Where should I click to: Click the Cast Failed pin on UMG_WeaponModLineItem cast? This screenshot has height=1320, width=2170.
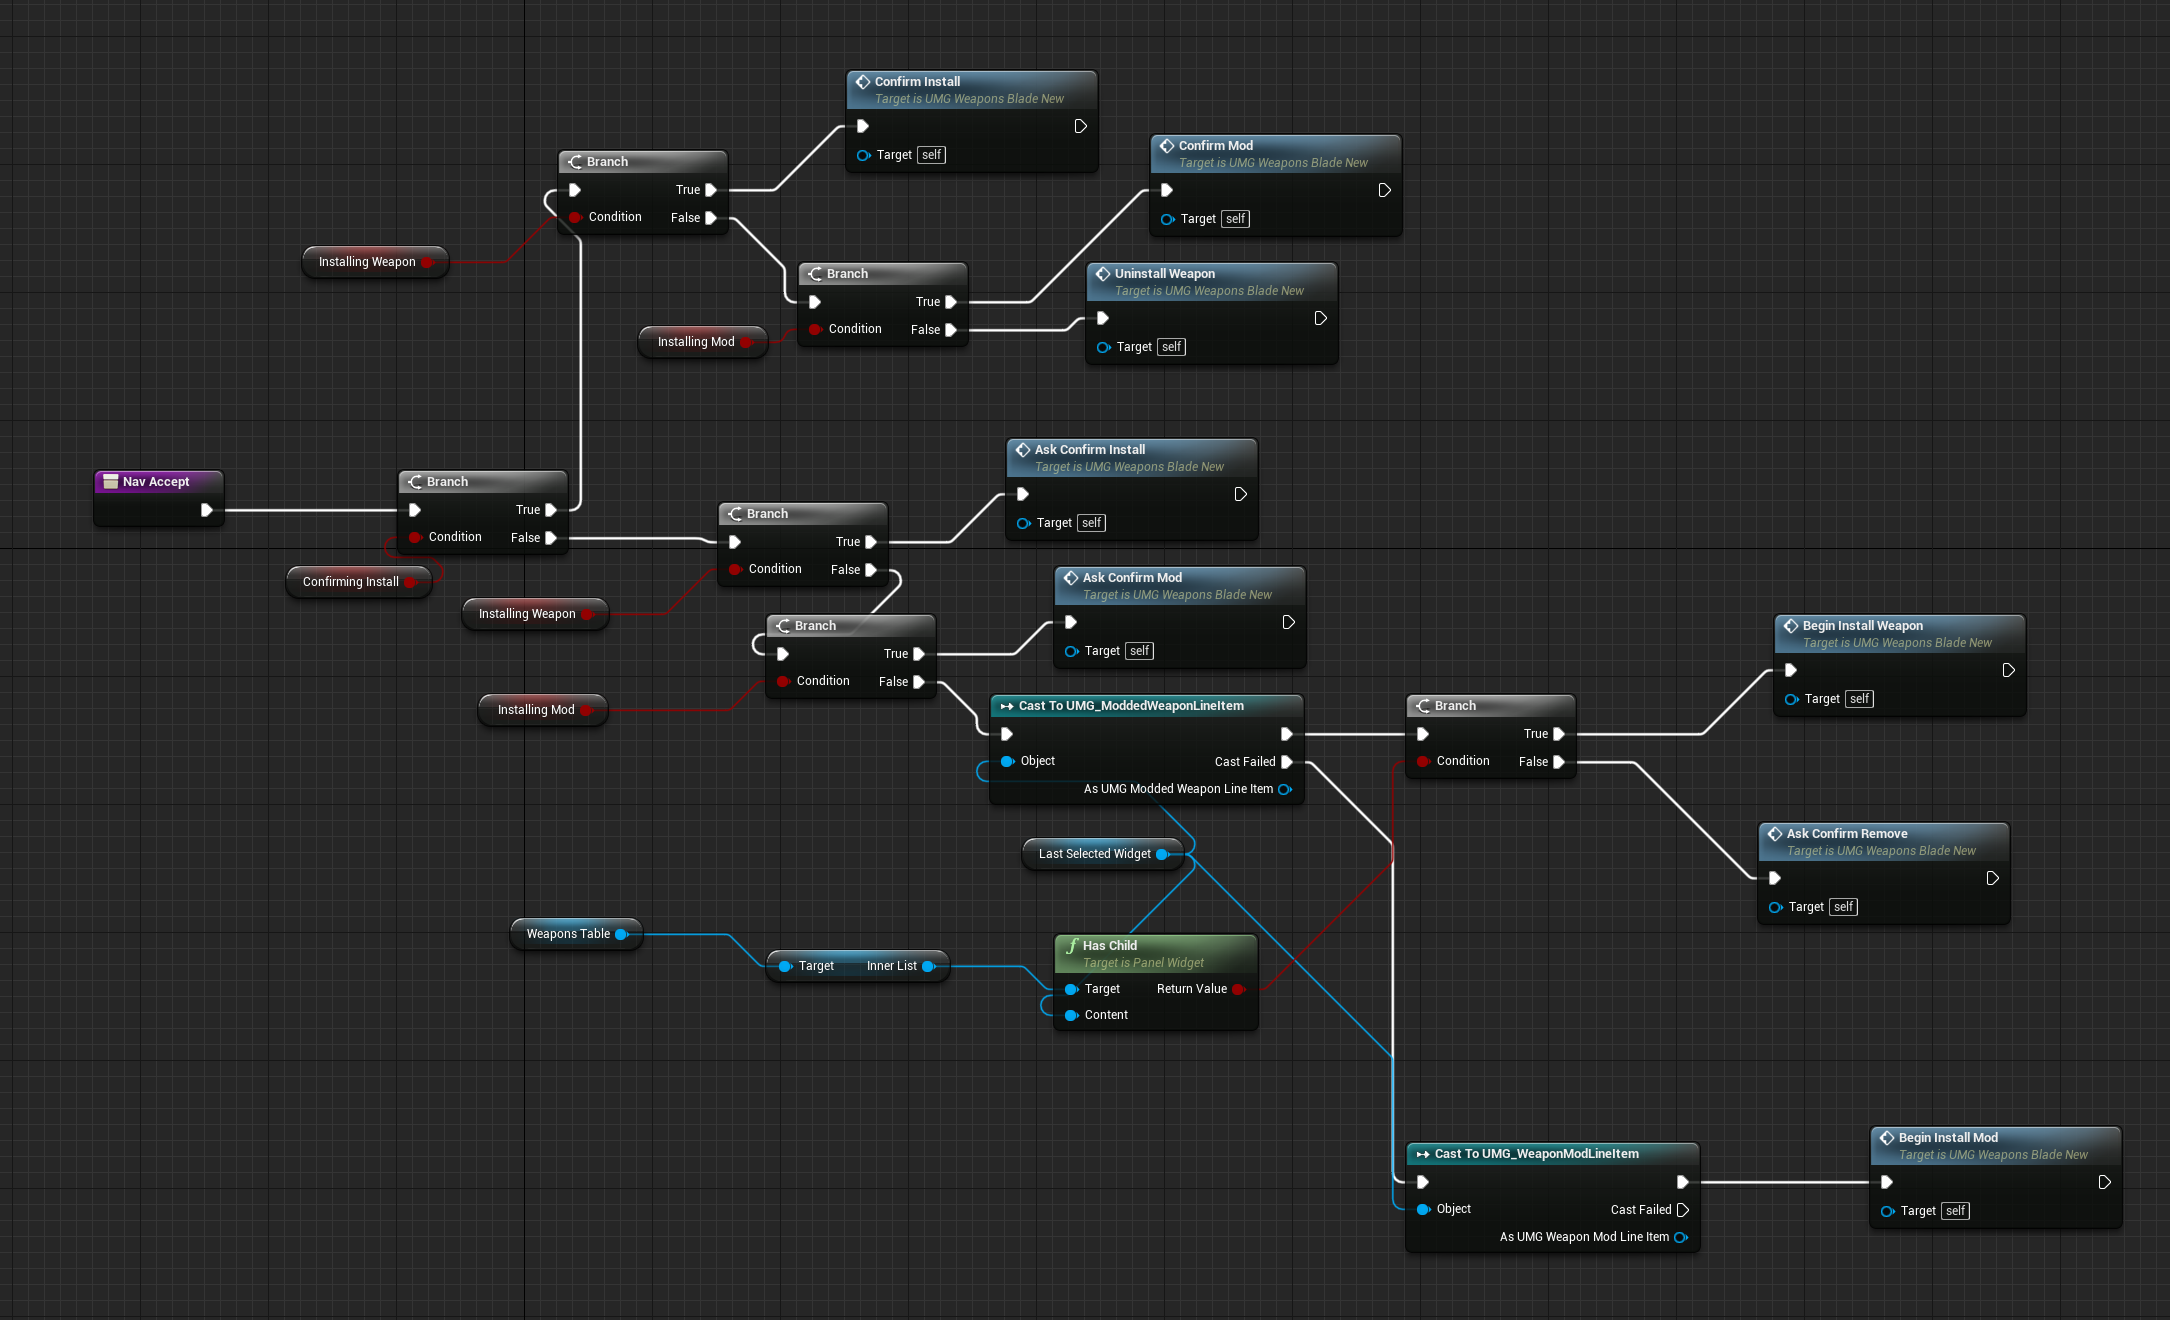1683,1210
